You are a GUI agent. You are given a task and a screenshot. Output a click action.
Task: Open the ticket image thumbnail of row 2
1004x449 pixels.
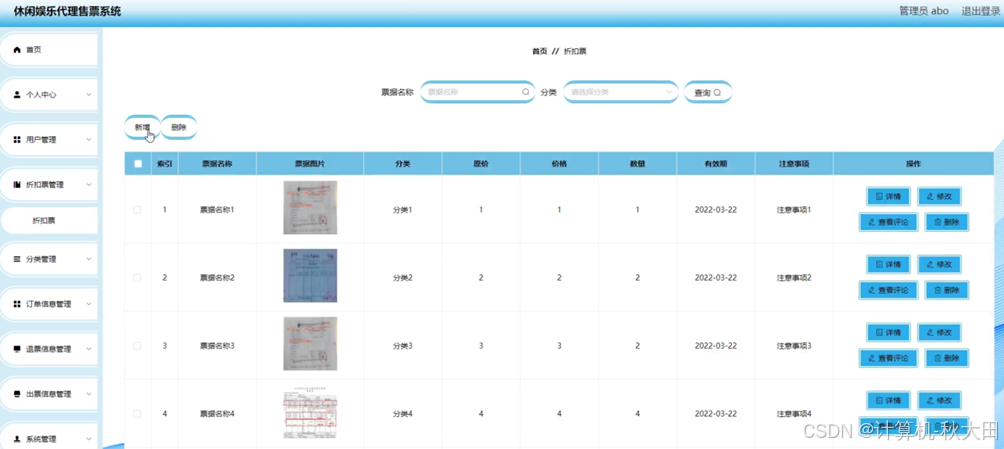coord(310,276)
